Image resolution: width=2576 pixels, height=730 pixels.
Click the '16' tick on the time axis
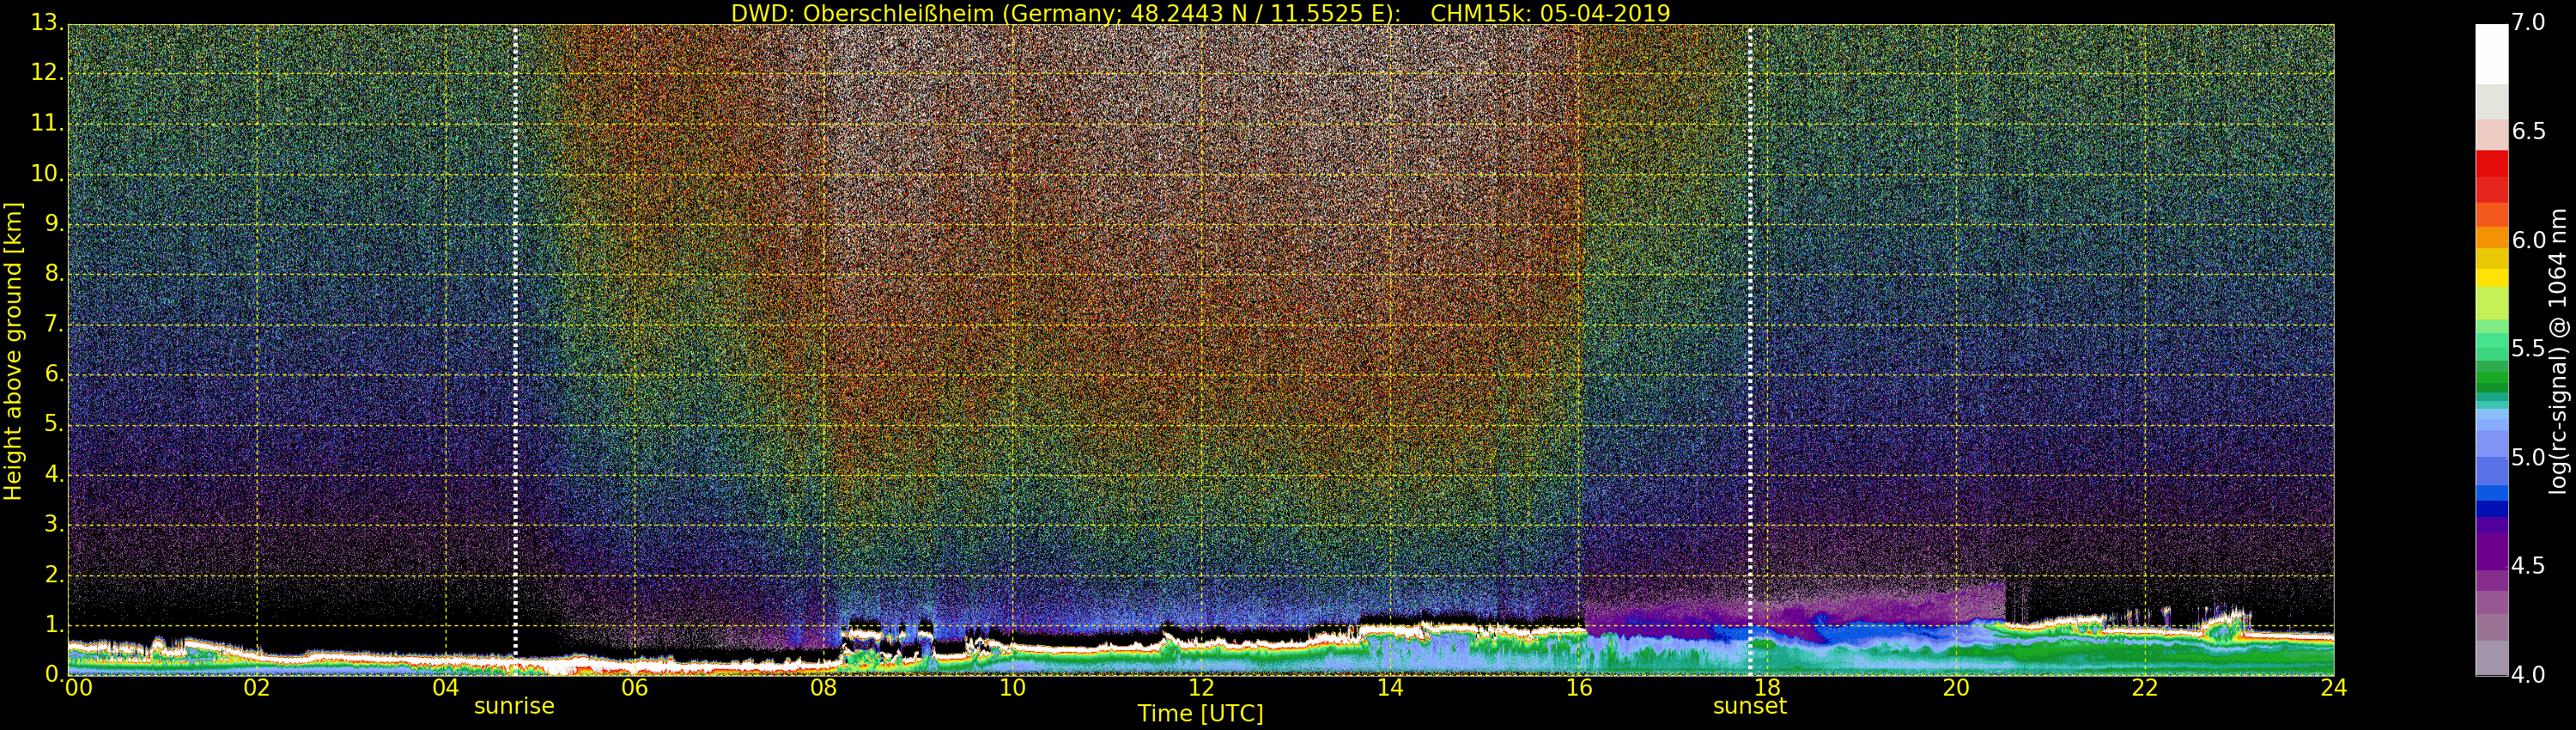pos(1579,688)
